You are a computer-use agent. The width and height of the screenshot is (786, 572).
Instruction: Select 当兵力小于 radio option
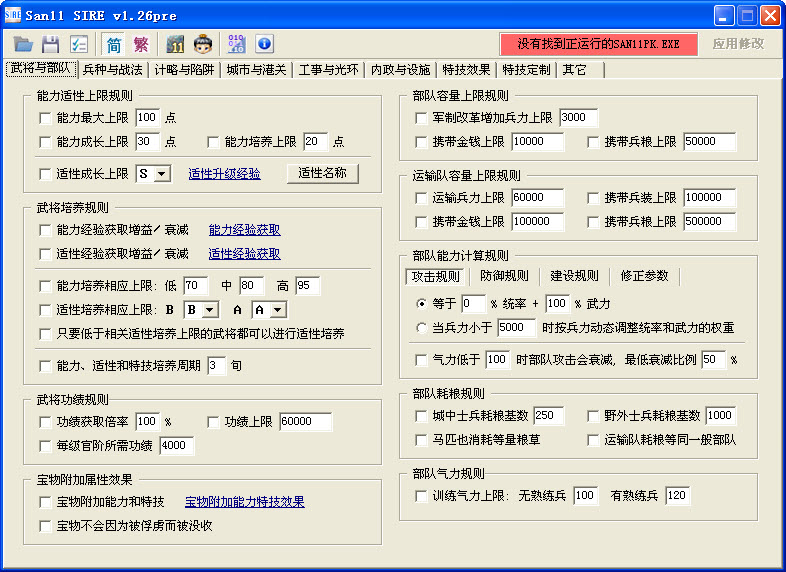tap(421, 328)
